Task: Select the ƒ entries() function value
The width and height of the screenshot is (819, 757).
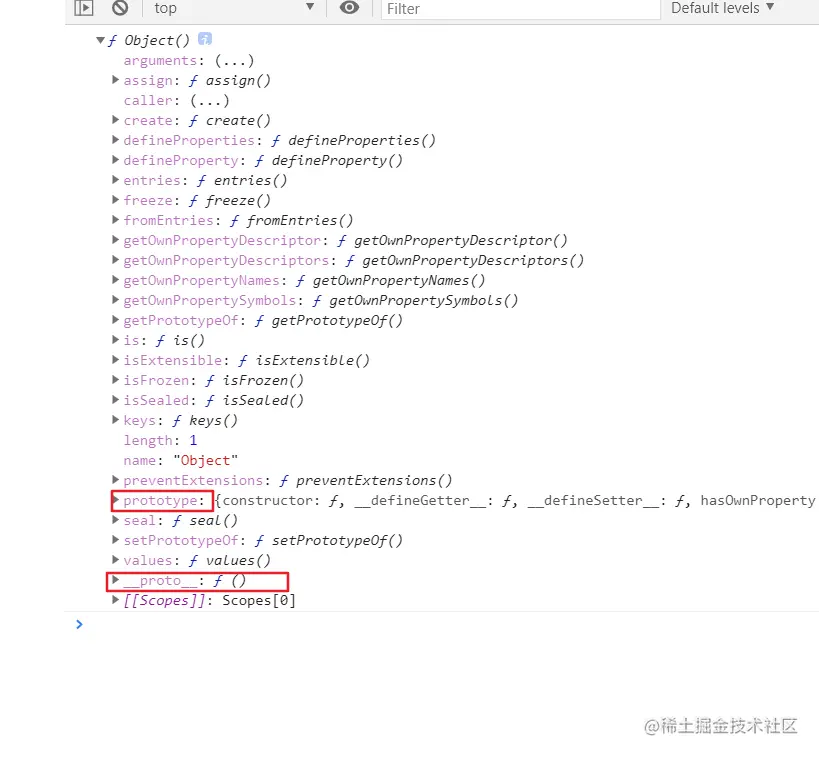Action: 242,181
